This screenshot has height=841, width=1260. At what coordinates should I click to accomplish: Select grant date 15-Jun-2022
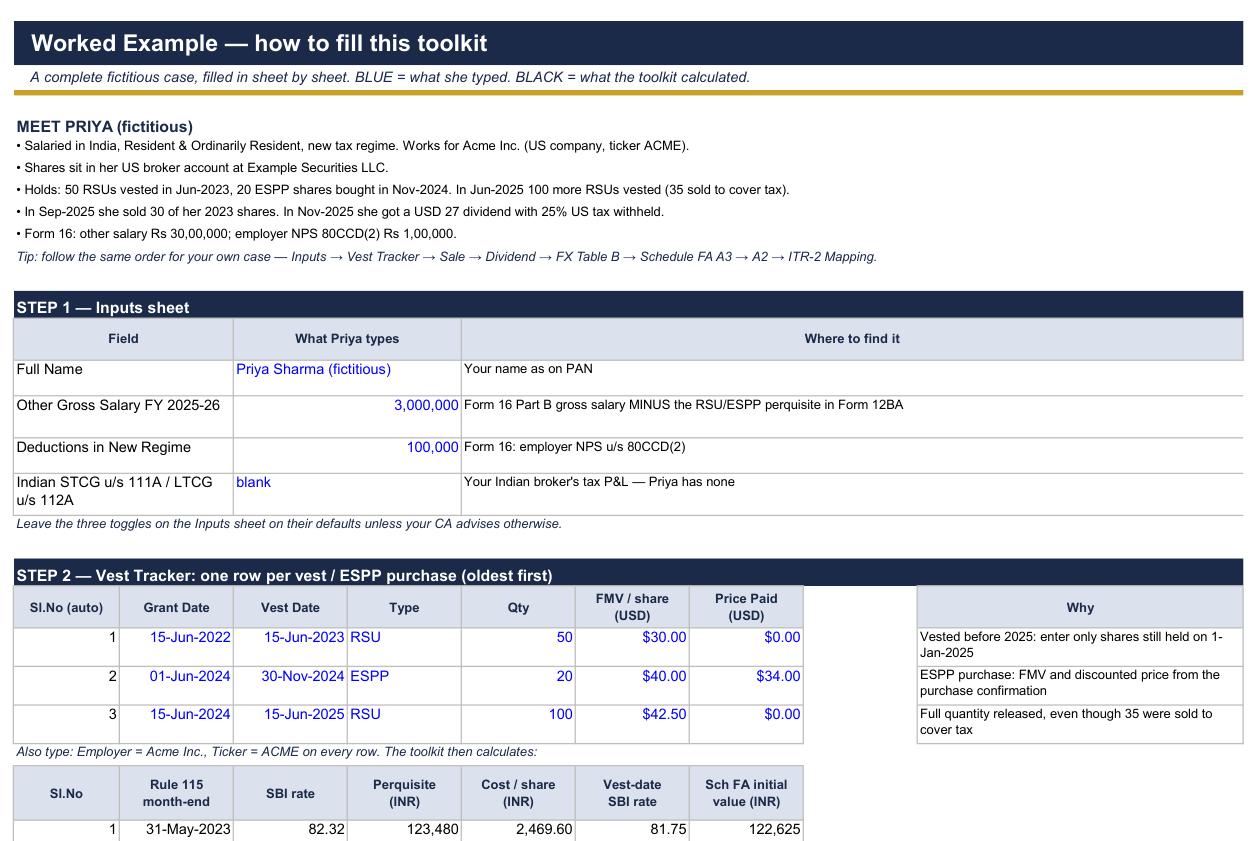click(x=176, y=647)
